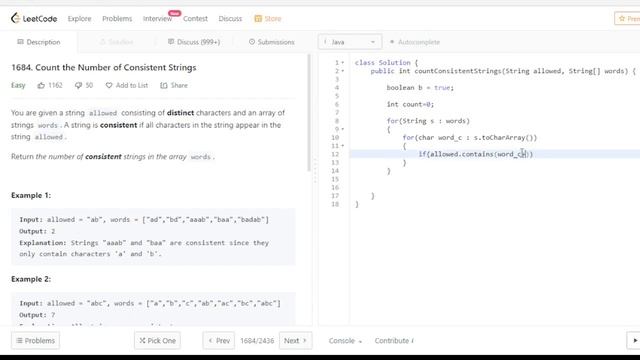640x360 pixels.
Task: Expand the Console panel
Action: point(345,340)
